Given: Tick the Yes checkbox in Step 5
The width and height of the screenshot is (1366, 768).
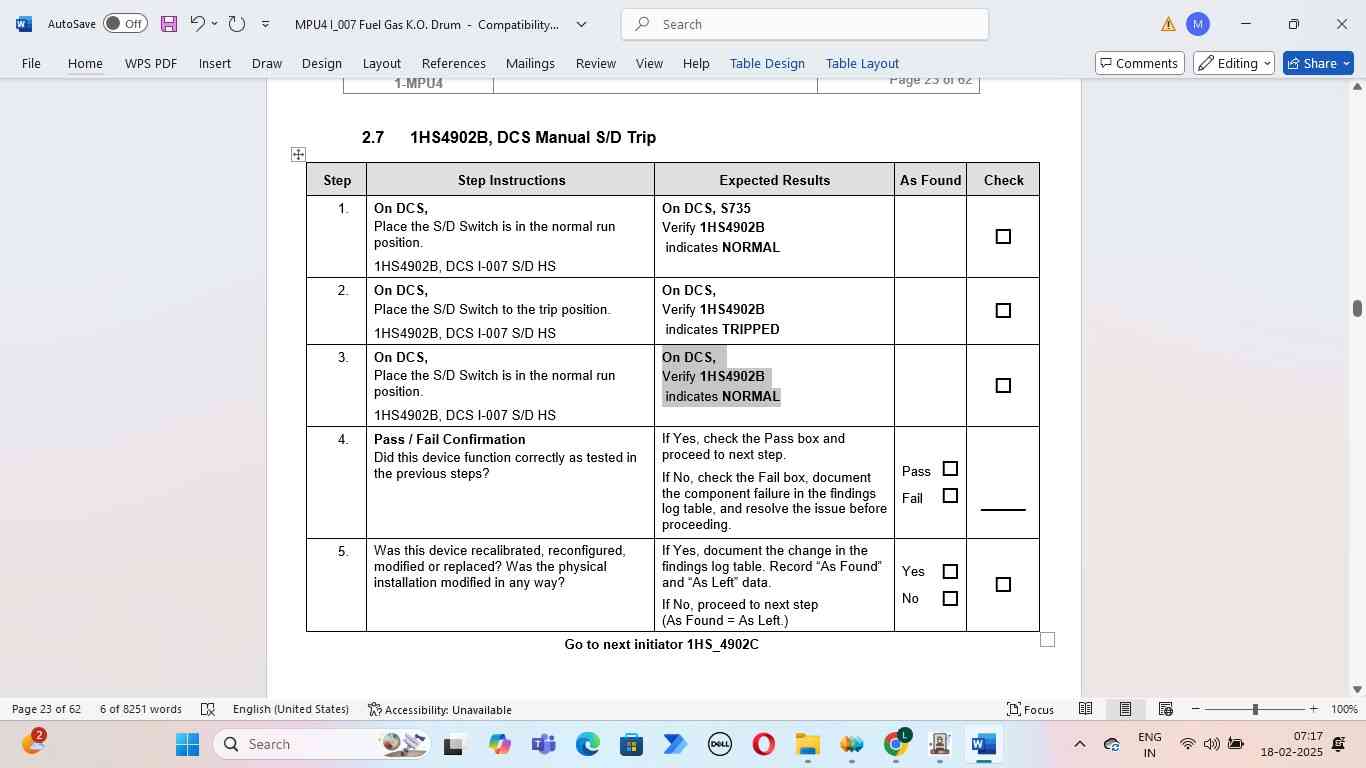Looking at the screenshot, I should [x=950, y=572].
